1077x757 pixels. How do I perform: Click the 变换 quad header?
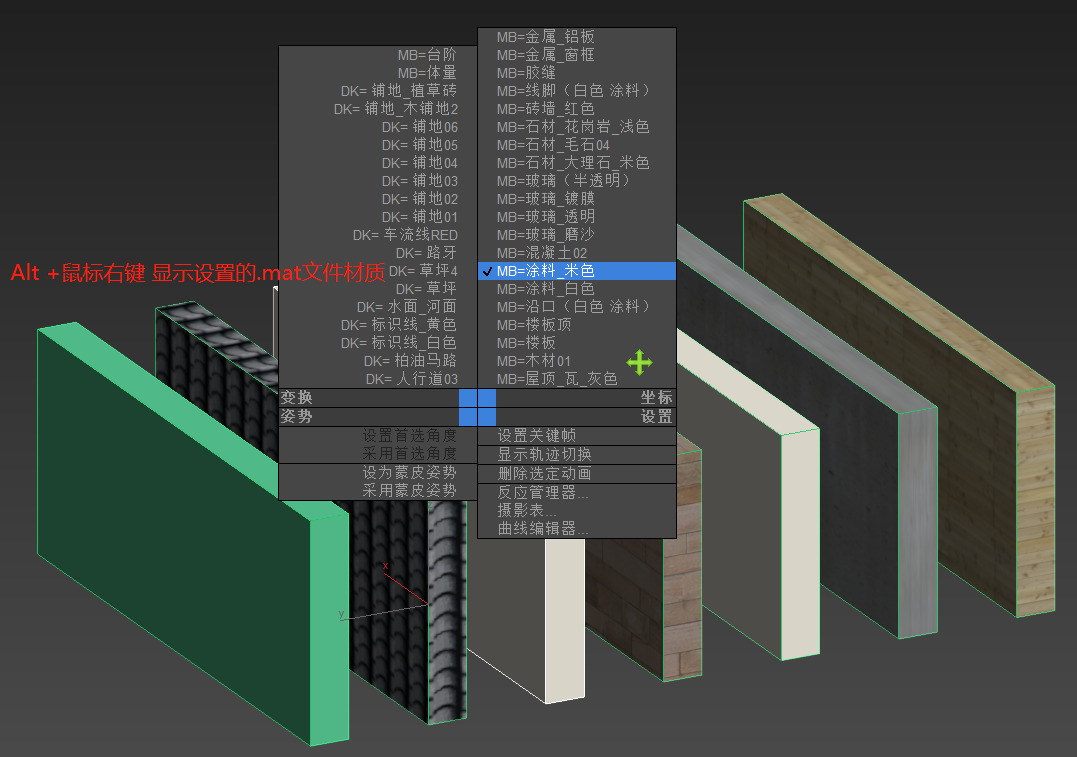[x=297, y=397]
